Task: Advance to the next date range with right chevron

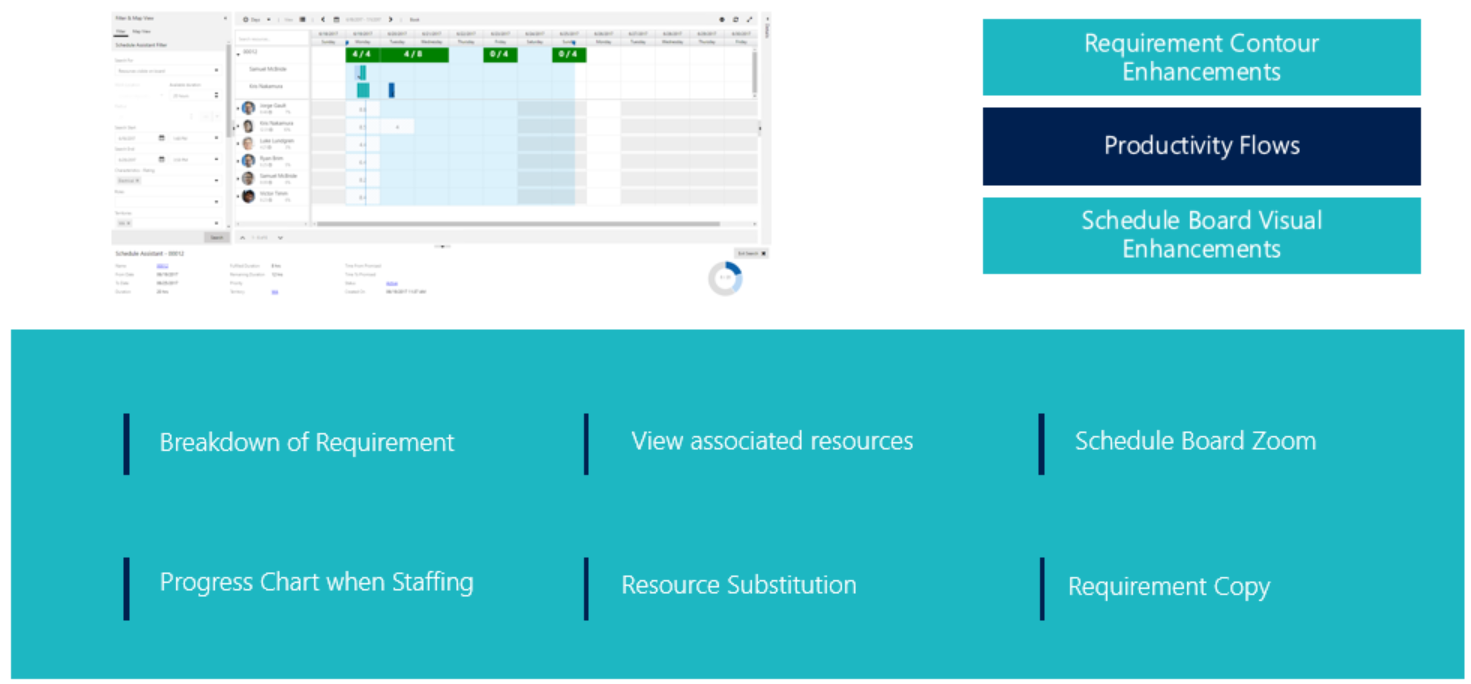Action: point(390,18)
